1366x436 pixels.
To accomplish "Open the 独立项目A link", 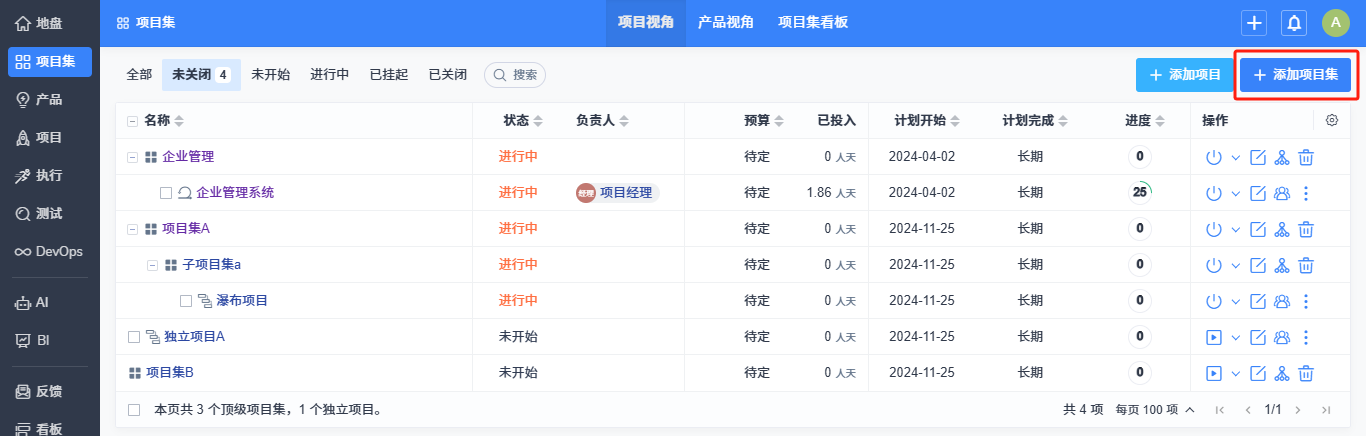I will 194,337.
